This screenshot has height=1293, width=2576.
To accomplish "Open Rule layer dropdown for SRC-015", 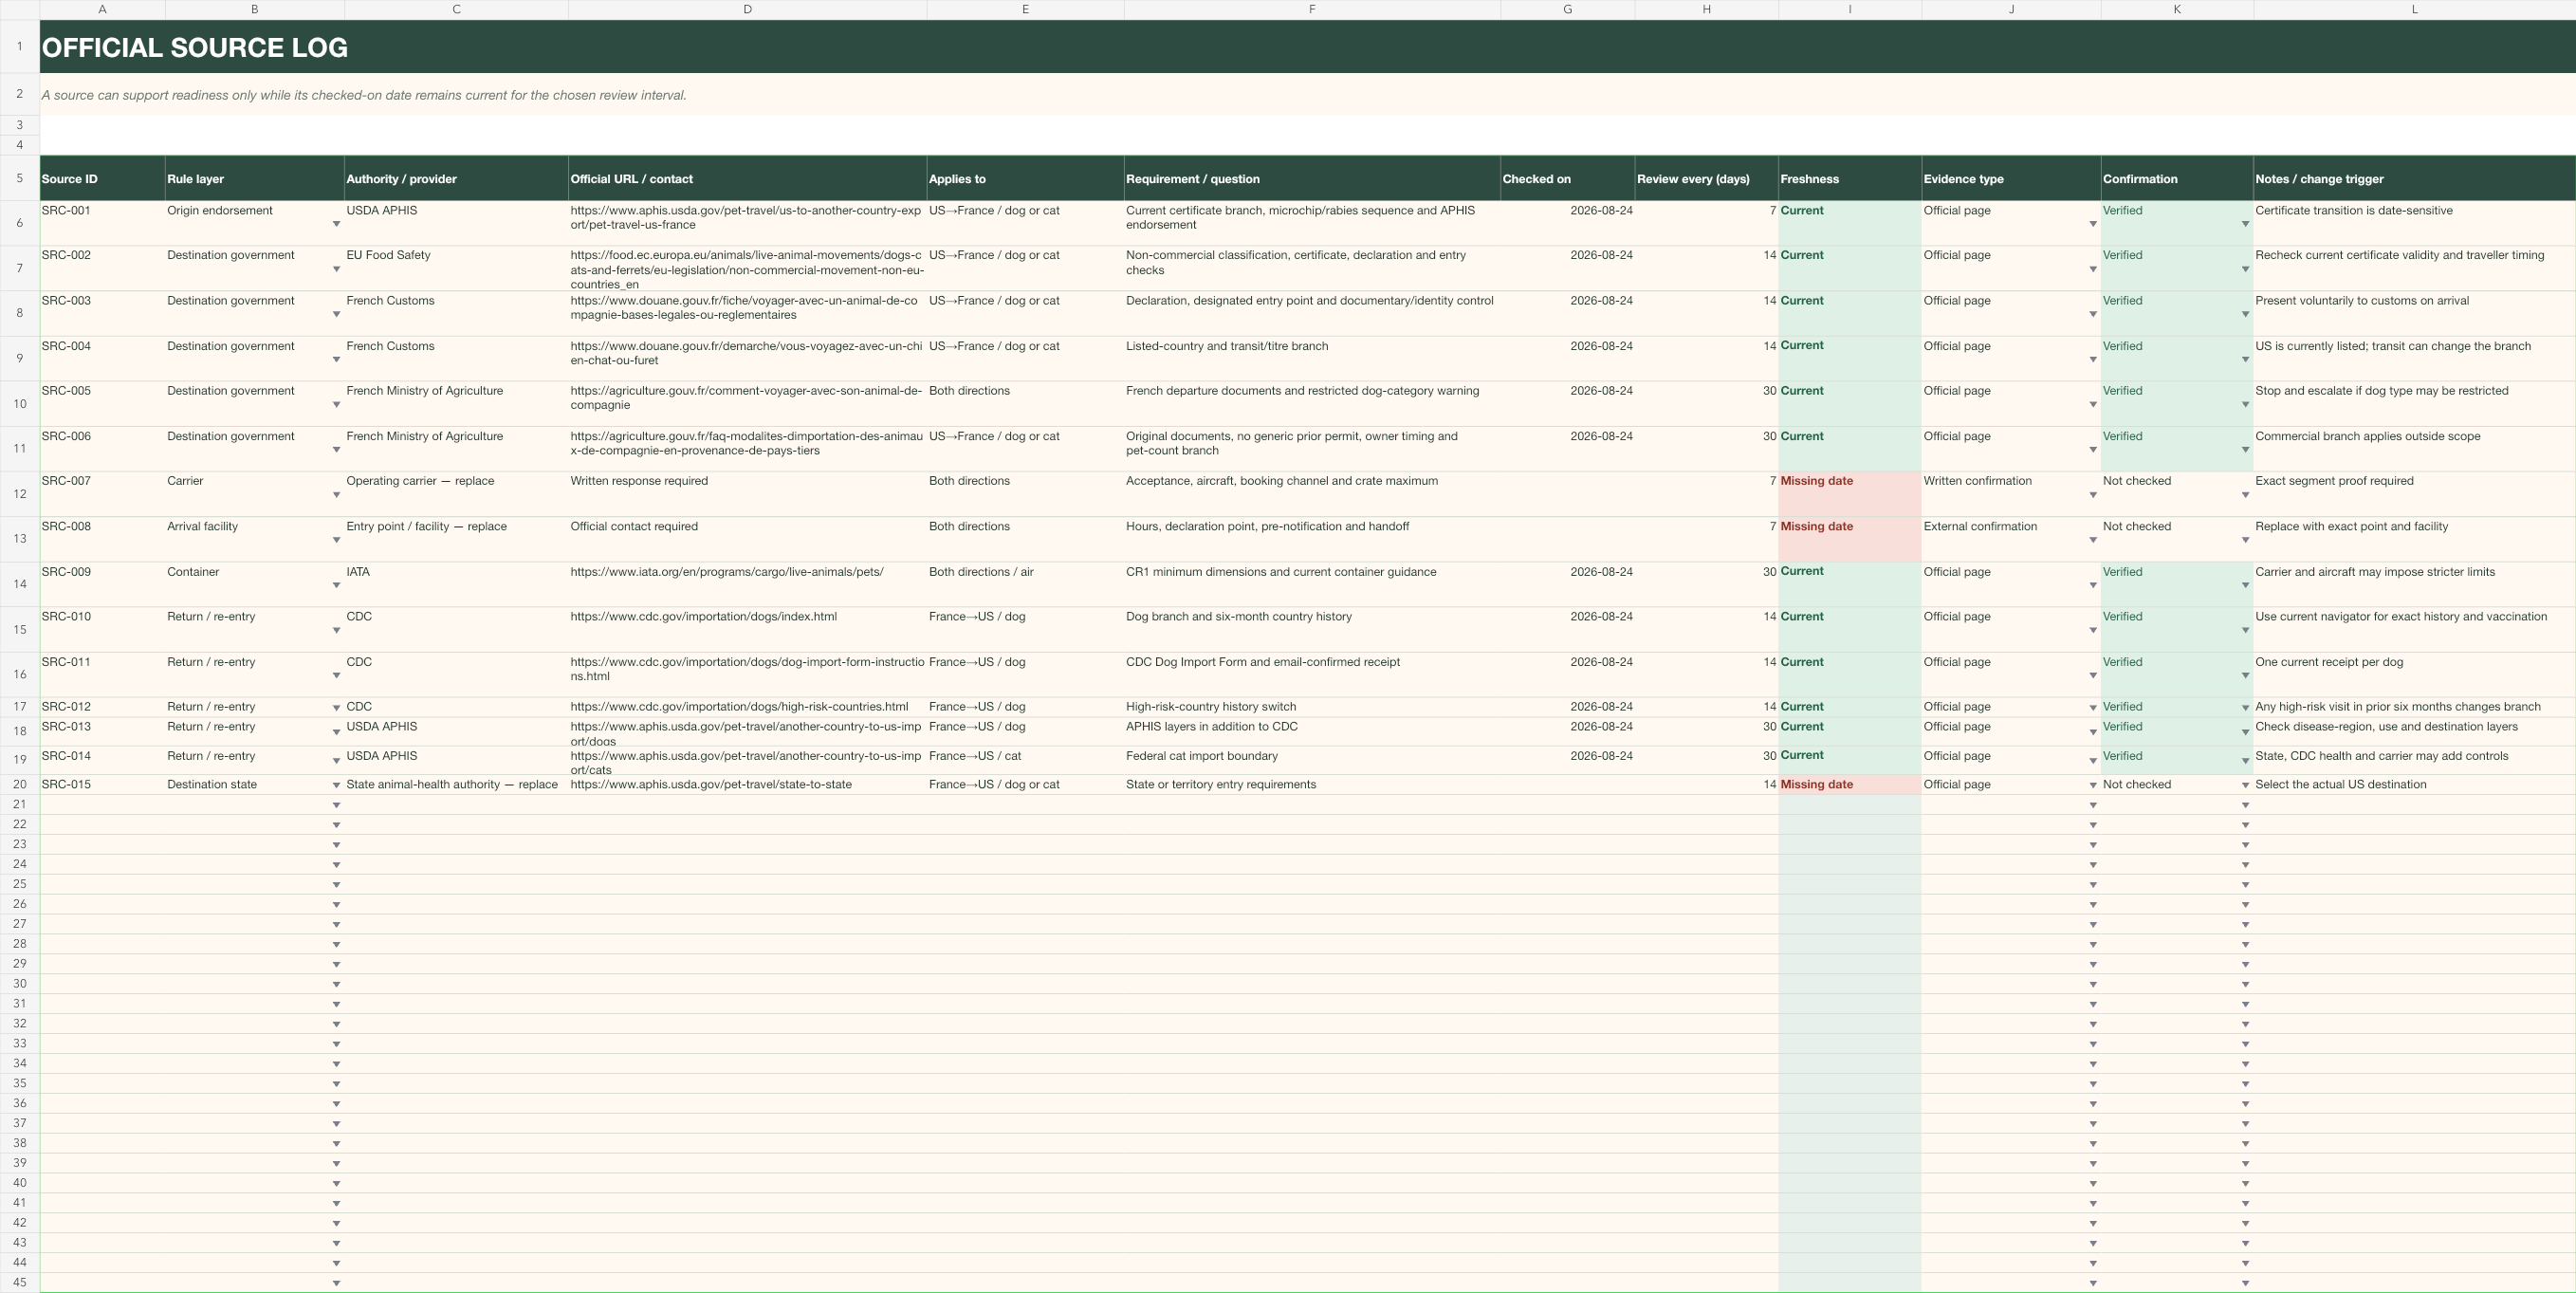I will pos(336,785).
